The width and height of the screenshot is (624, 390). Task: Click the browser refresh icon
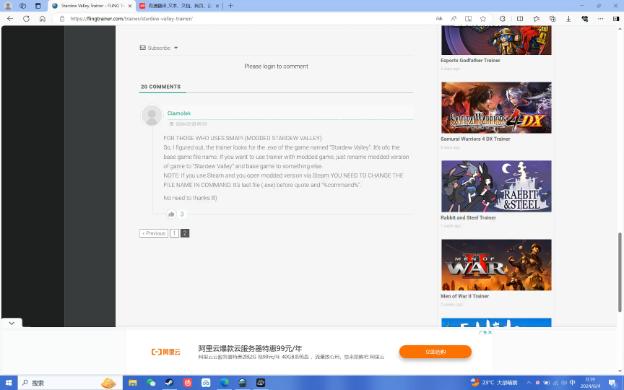click(26, 19)
